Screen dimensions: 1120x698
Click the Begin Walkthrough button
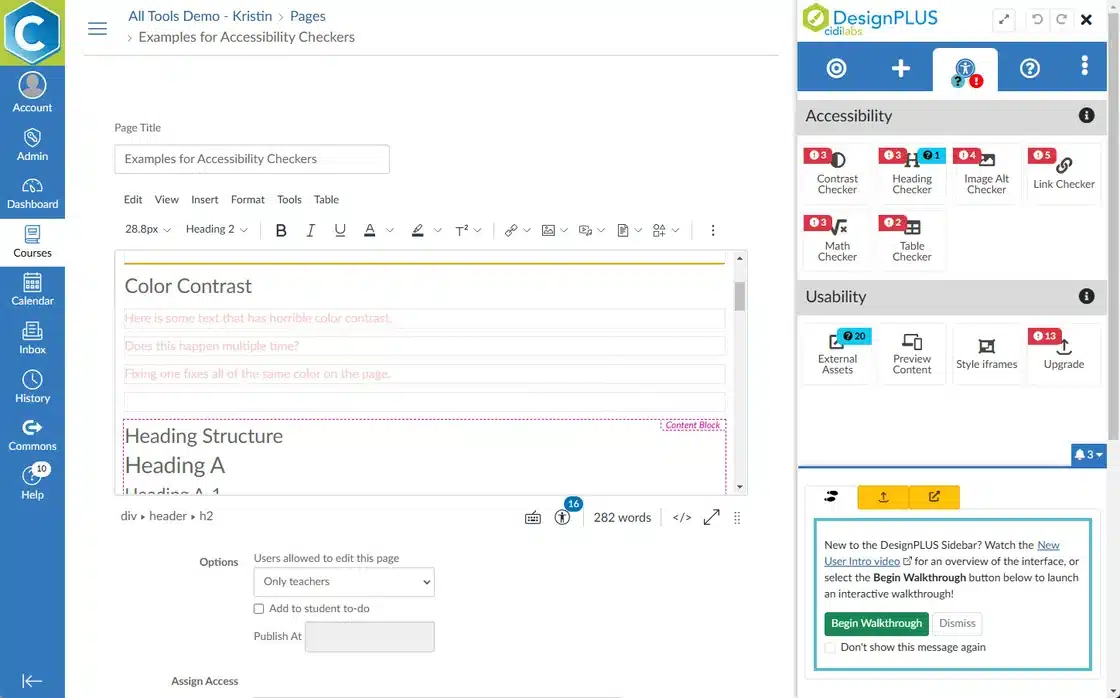tap(876, 623)
